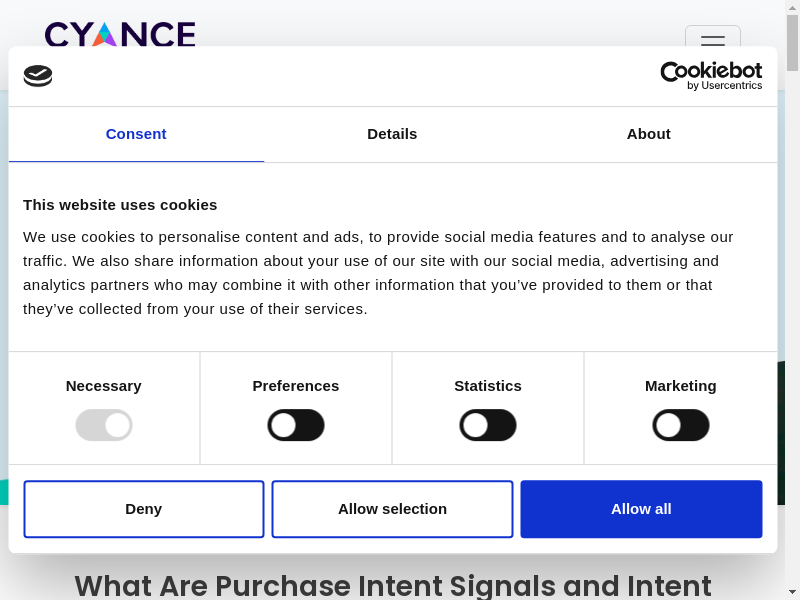Click the 'This website uses cookies' title
Viewport: 800px width, 600px height.
pos(120,205)
